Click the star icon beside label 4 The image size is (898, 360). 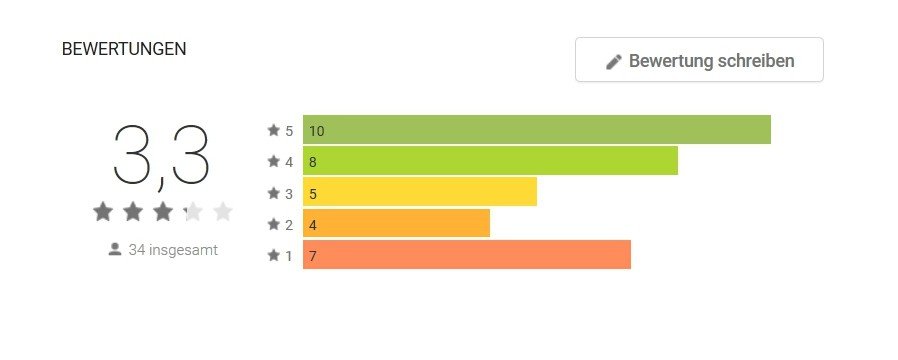pyautogui.click(x=274, y=161)
